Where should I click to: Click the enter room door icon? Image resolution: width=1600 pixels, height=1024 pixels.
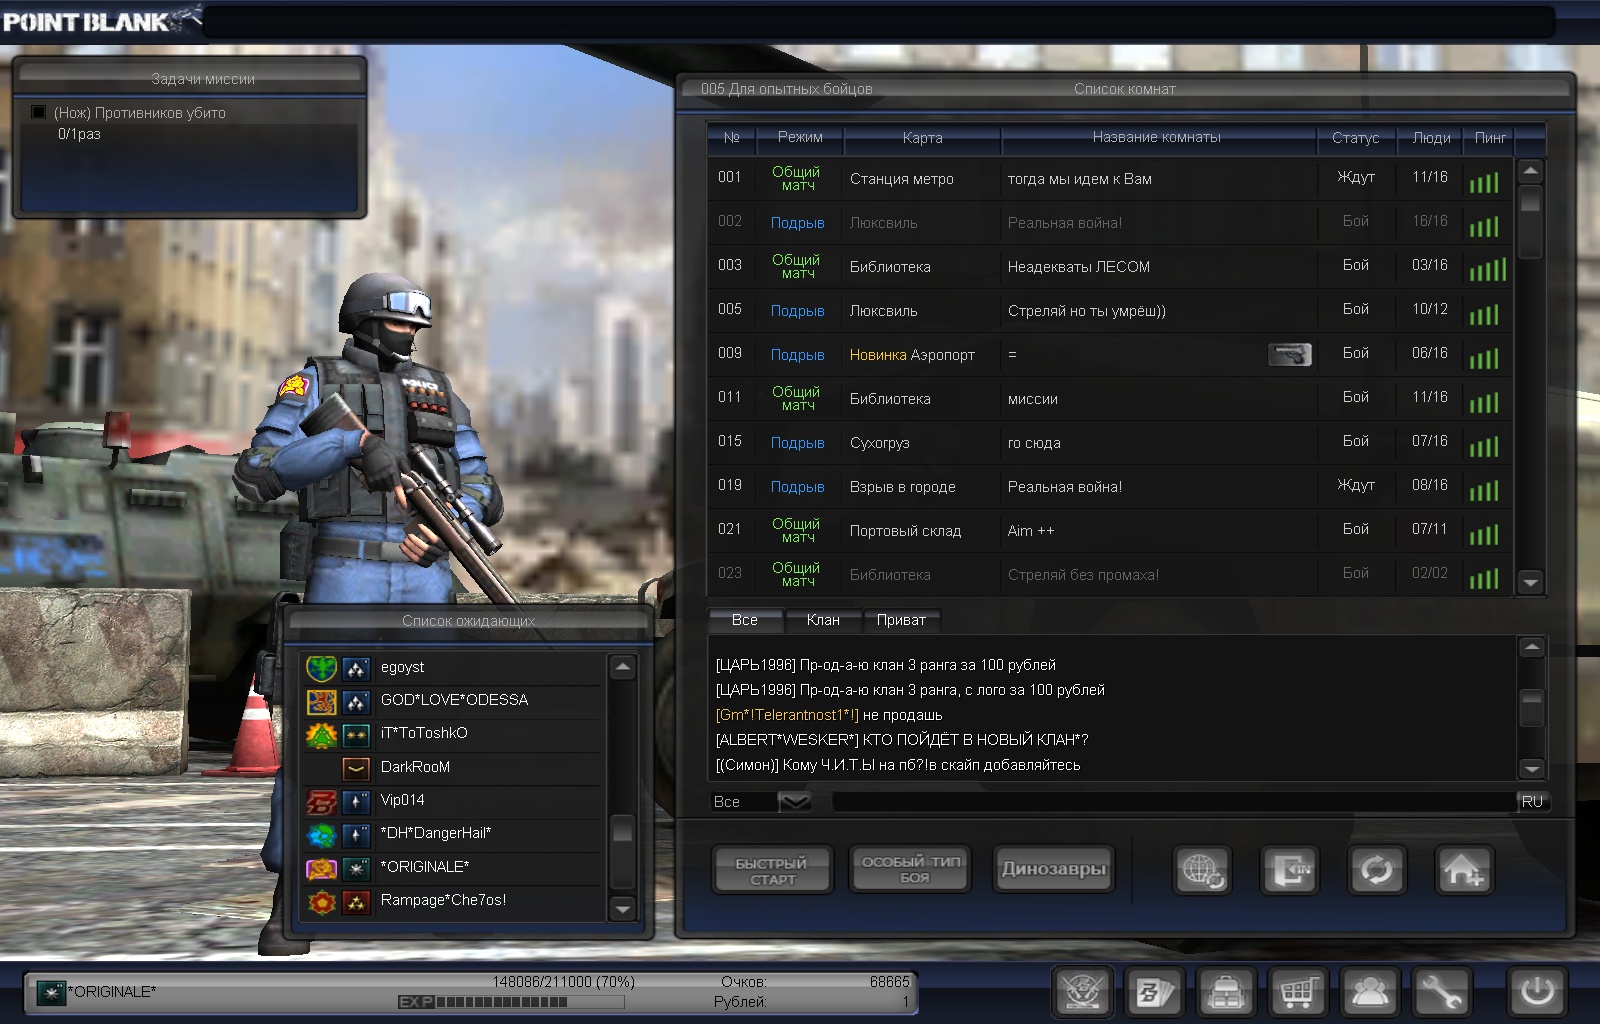(x=1289, y=869)
